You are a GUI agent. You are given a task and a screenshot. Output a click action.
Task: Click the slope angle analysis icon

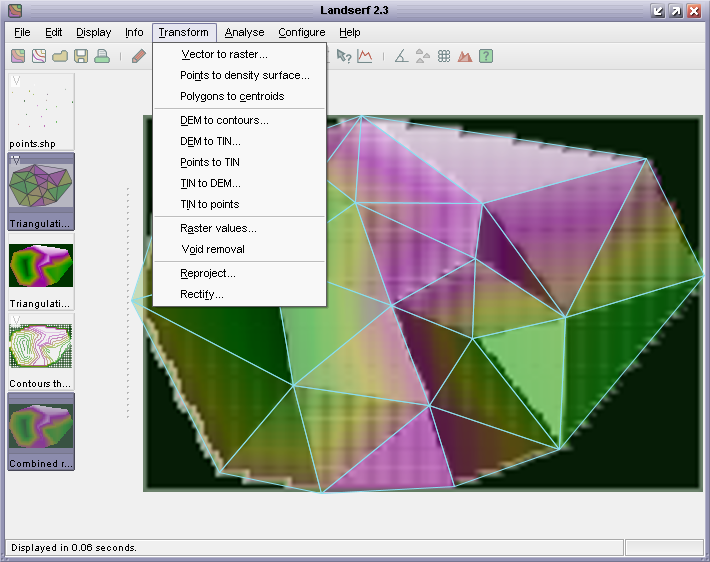[x=401, y=56]
